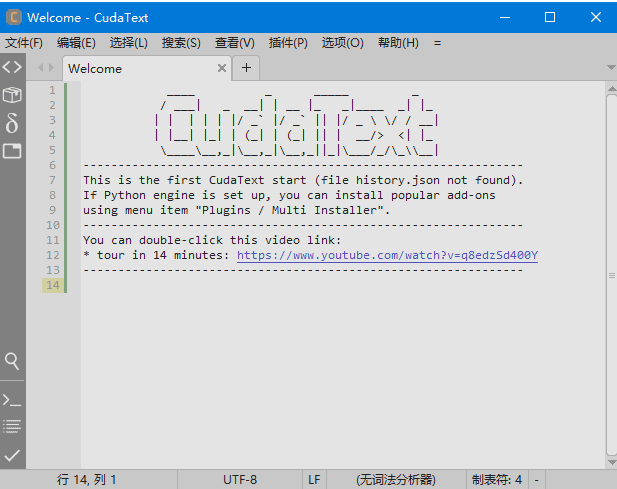Expand the tab list dropdown arrow
The width and height of the screenshot is (617, 489).
point(610,68)
